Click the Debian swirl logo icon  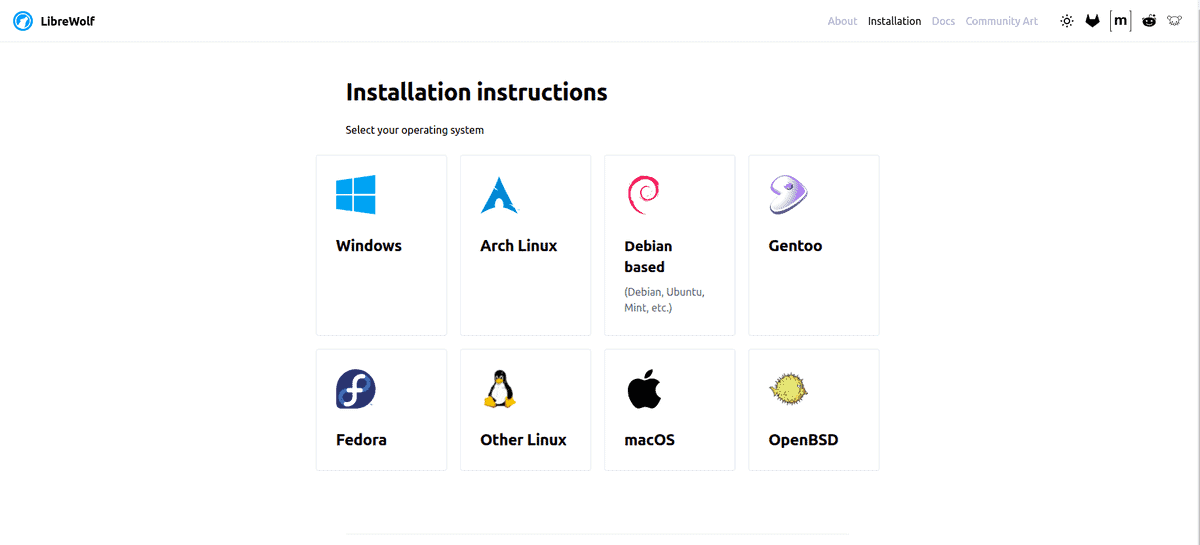click(x=643, y=195)
